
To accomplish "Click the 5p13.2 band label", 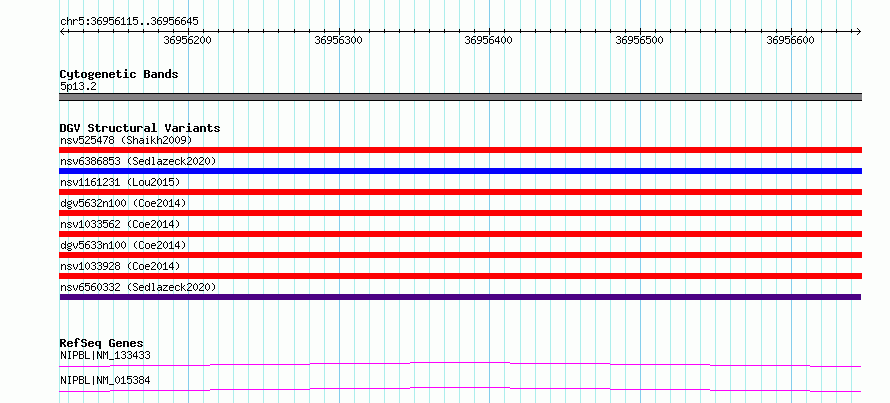I will pyautogui.click(x=77, y=87).
